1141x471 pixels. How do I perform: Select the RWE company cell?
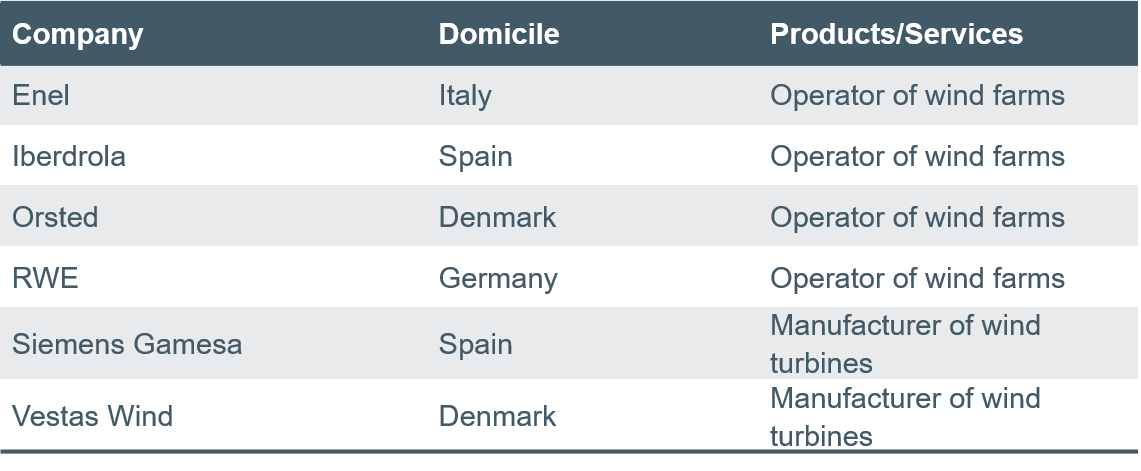tap(45, 278)
